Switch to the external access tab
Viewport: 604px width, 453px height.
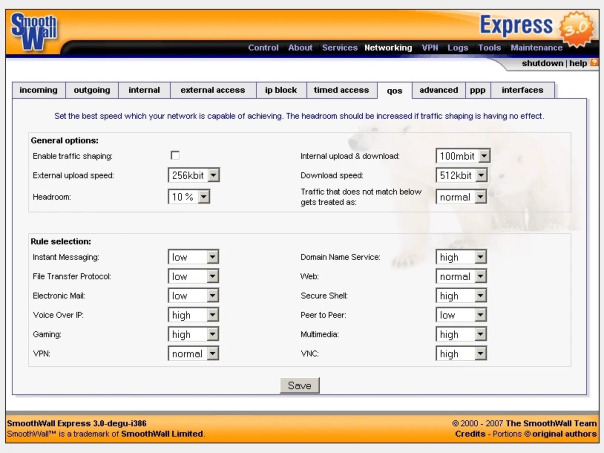[x=213, y=90]
